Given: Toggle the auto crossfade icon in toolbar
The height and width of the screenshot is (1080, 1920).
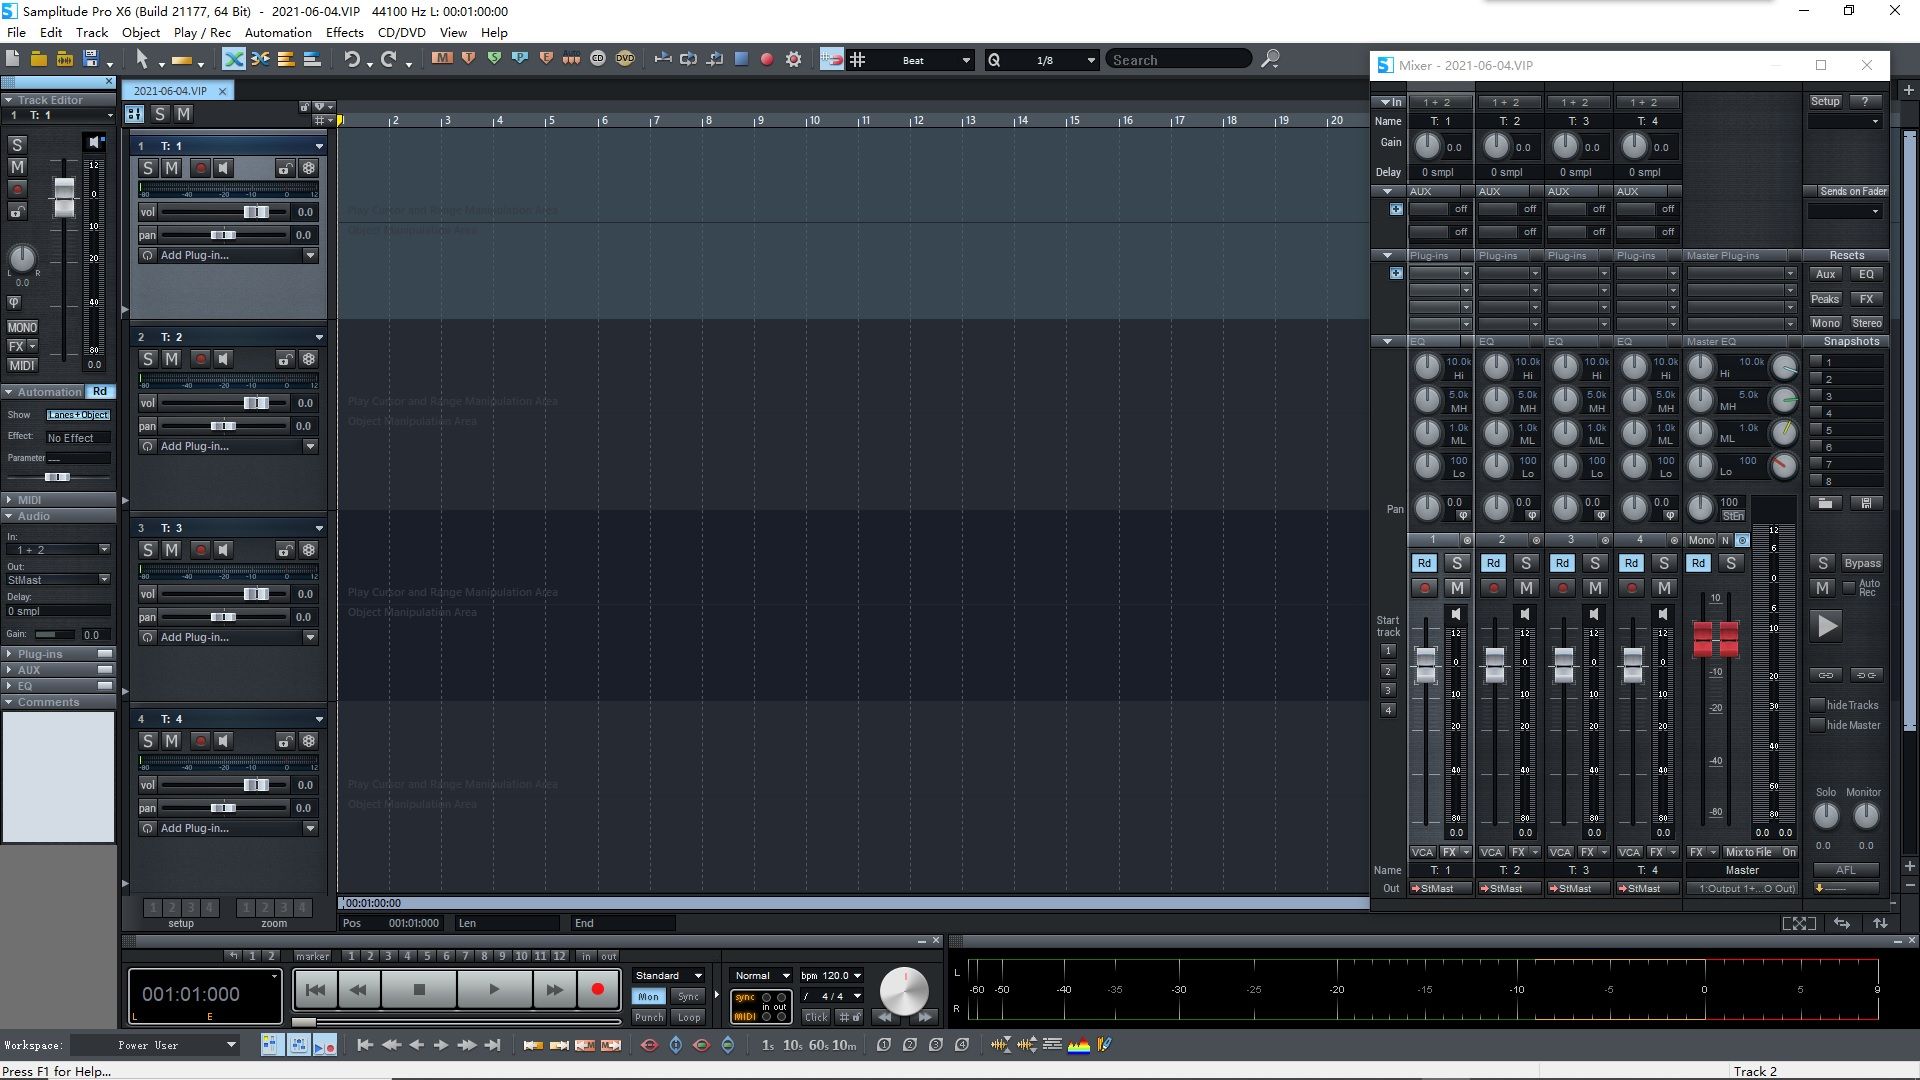Looking at the screenshot, I should [x=233, y=60].
